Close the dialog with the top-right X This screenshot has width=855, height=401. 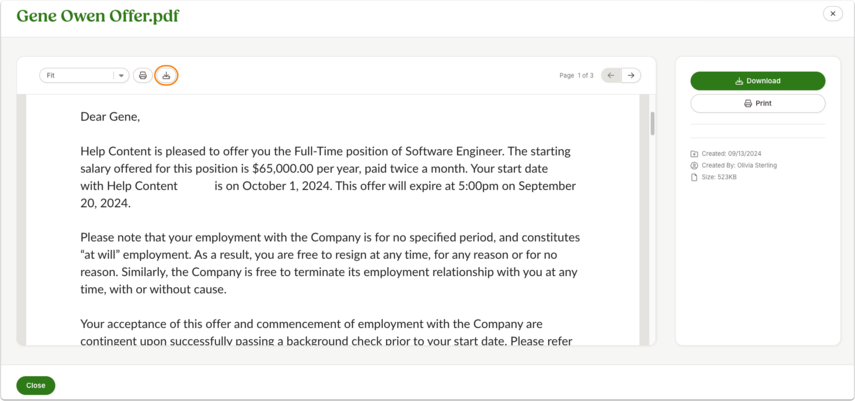pos(833,14)
